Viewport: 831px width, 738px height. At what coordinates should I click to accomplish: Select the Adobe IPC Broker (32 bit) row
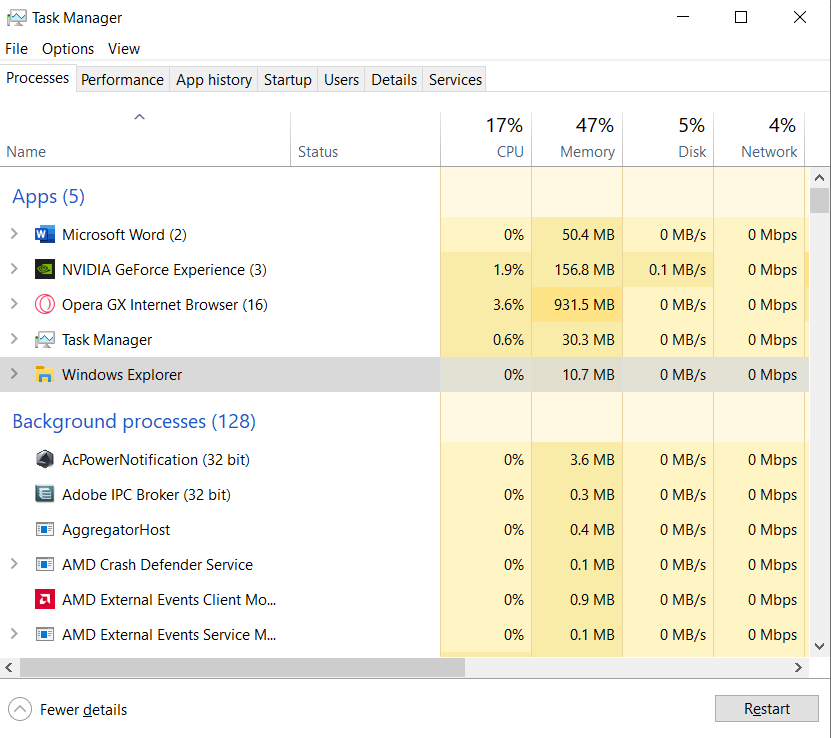click(404, 494)
